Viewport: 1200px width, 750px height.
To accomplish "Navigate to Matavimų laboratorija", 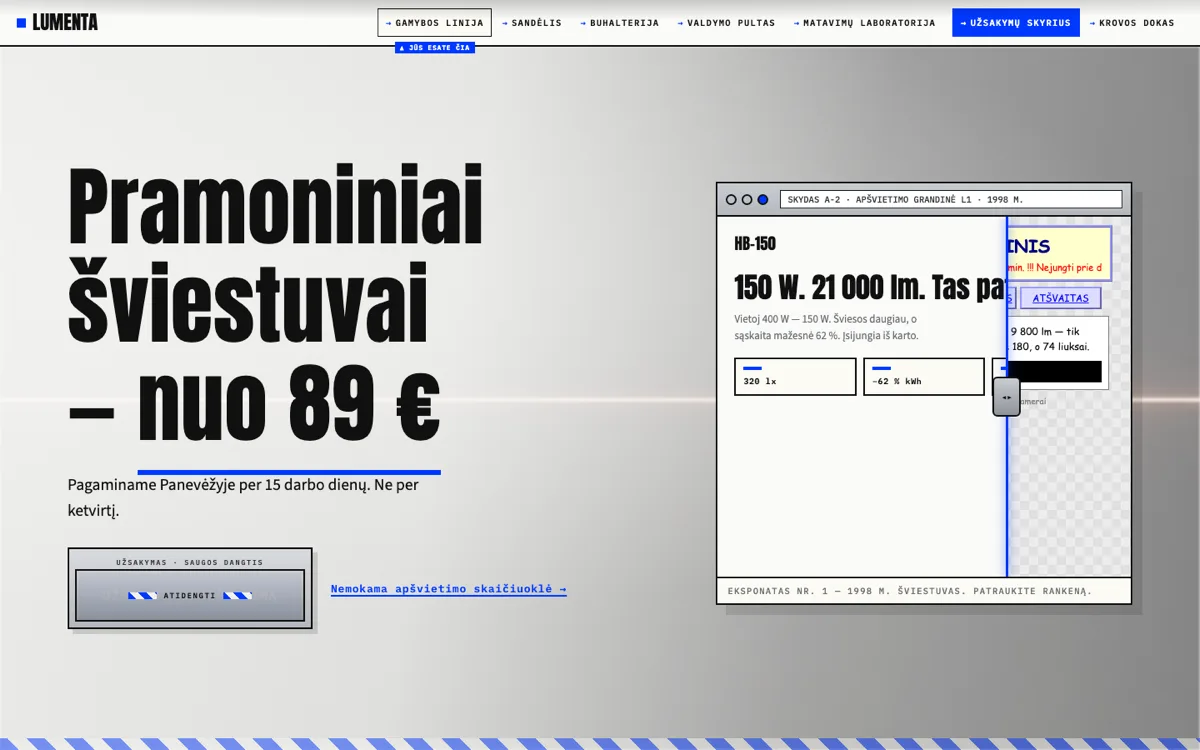I will (x=865, y=23).
